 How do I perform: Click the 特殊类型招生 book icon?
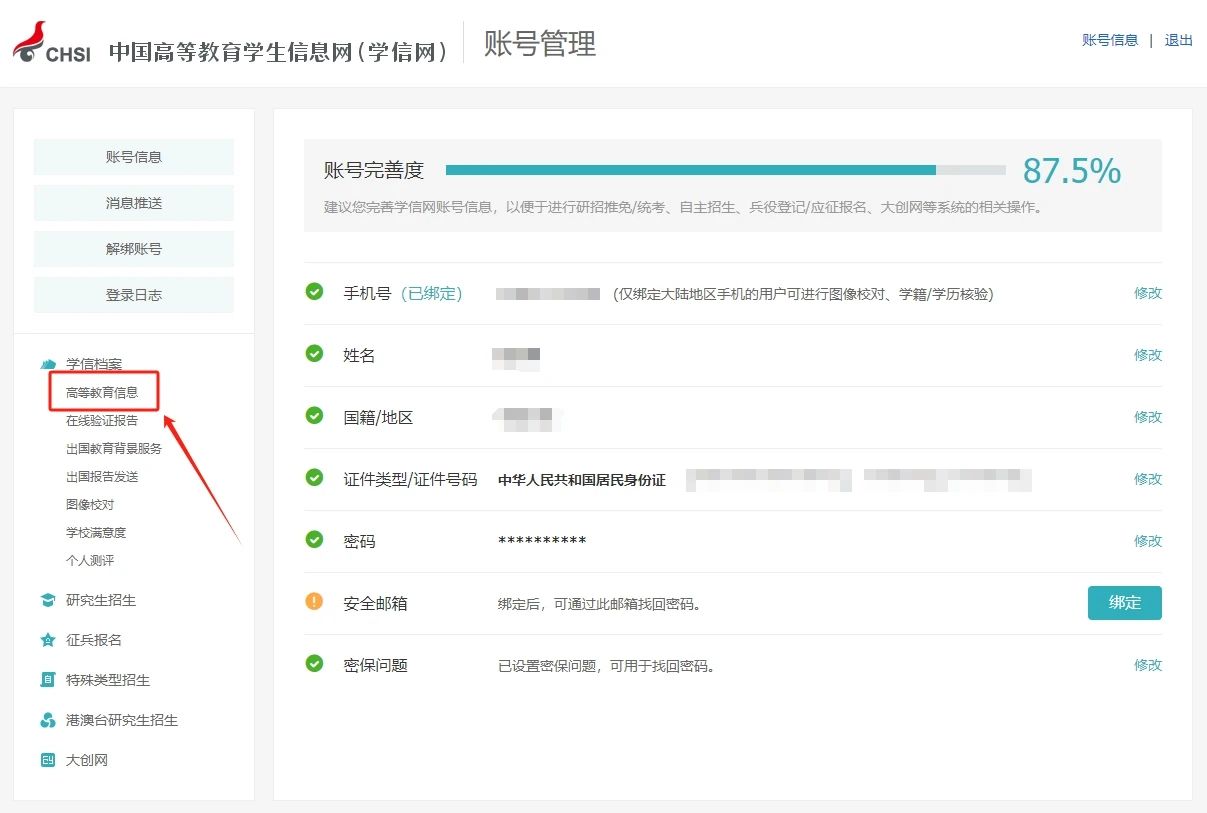pos(47,681)
